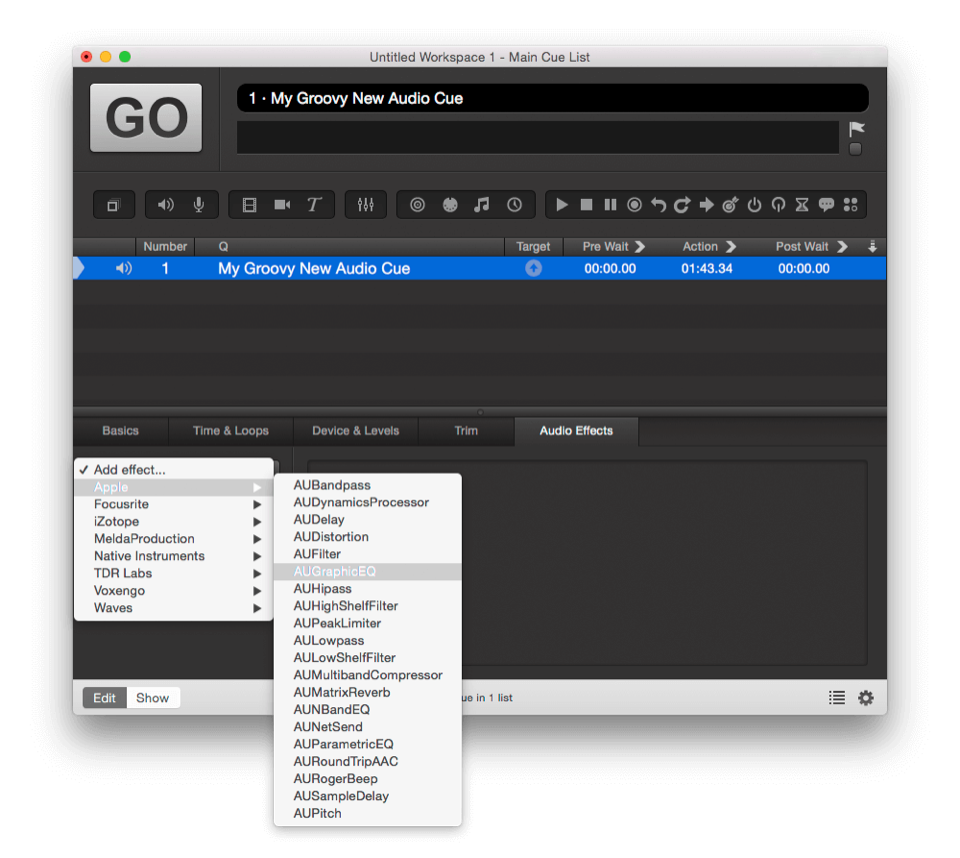This screenshot has width=960, height=858.
Task: Switch to Edit mode
Action: tap(104, 698)
